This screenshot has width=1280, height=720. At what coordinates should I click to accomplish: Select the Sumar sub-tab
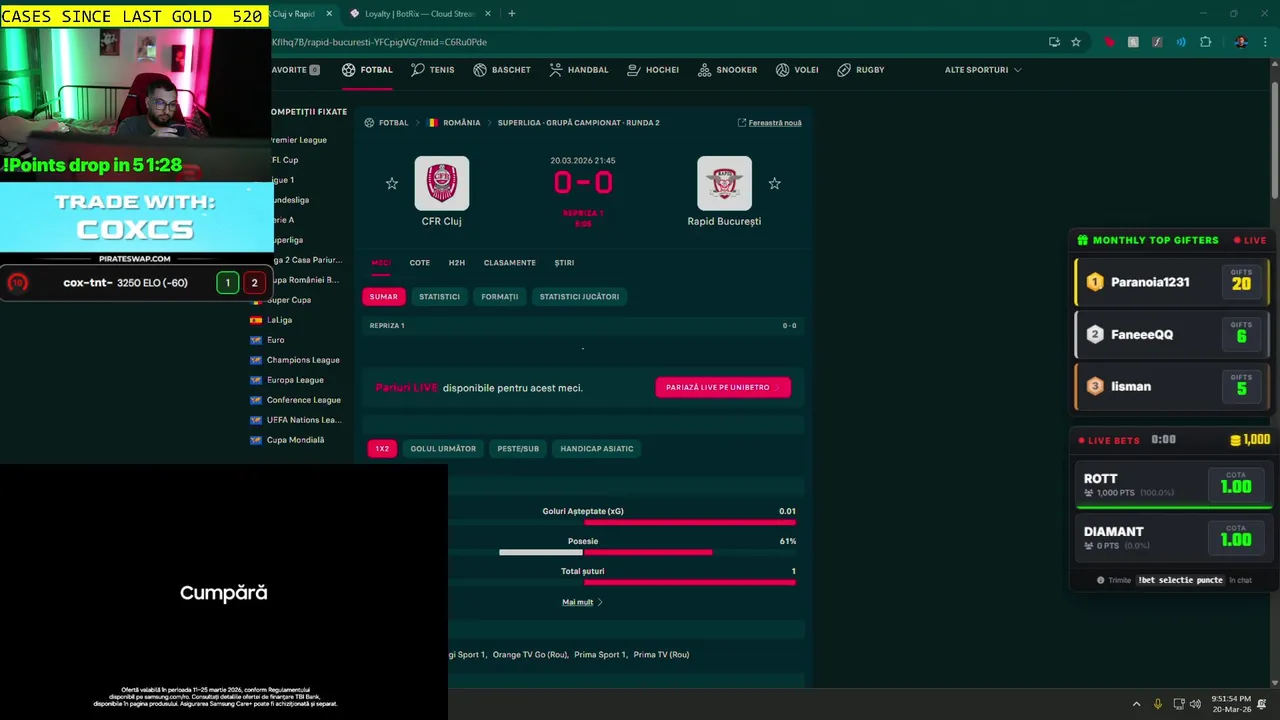(x=383, y=297)
